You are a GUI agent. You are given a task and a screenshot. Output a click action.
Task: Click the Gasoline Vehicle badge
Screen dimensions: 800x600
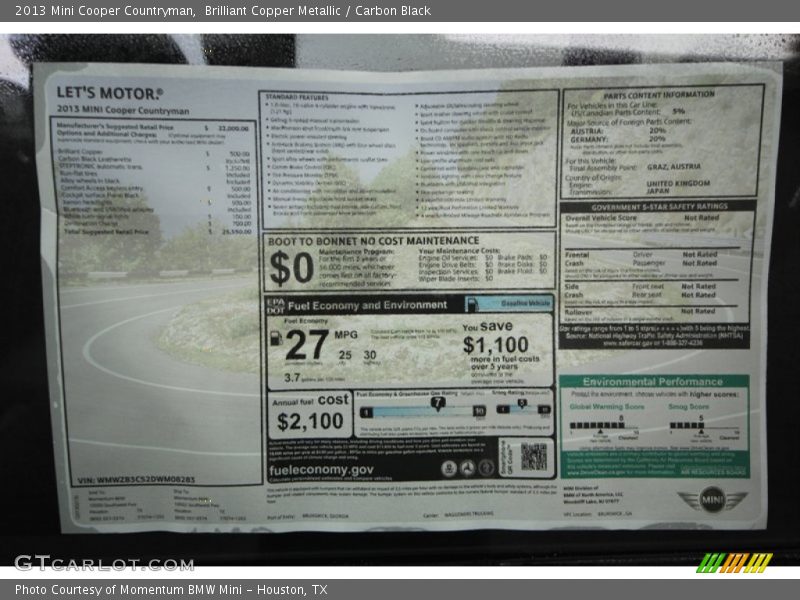tap(510, 304)
